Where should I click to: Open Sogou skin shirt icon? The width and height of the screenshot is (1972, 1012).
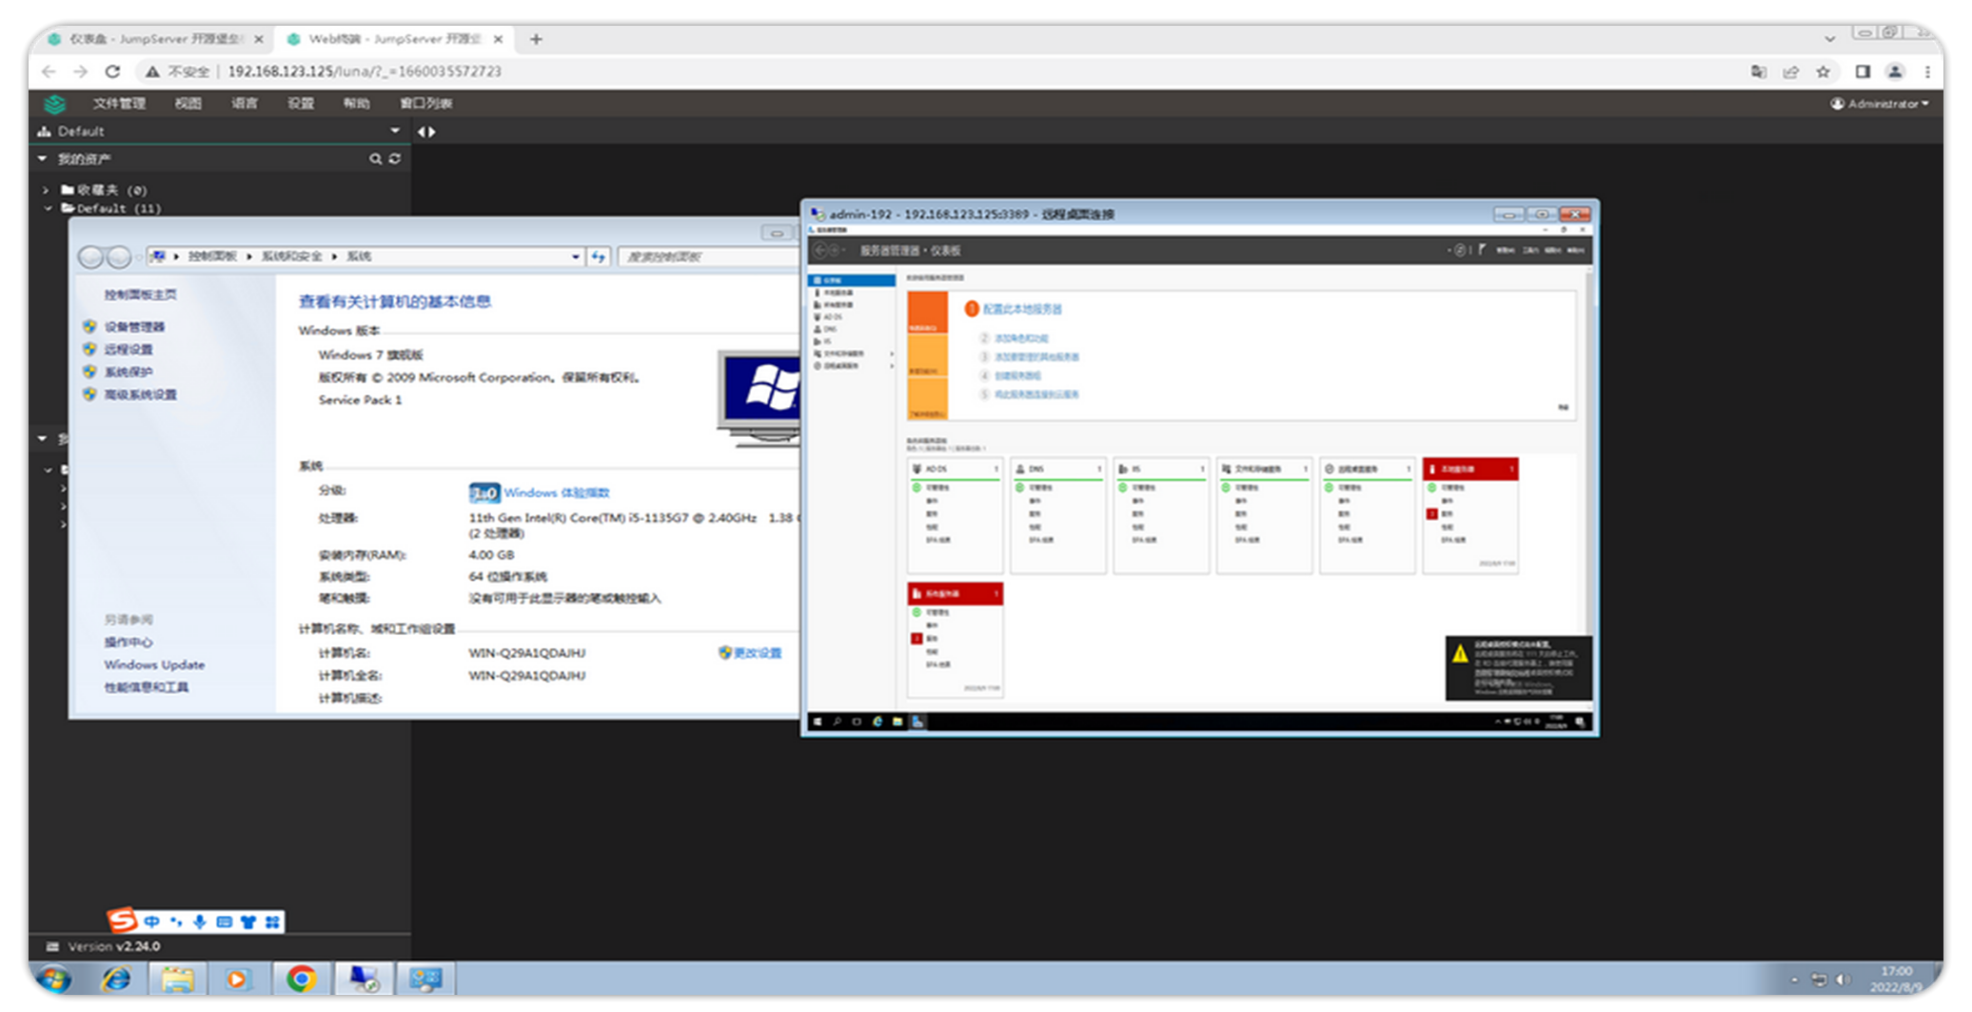click(x=248, y=922)
